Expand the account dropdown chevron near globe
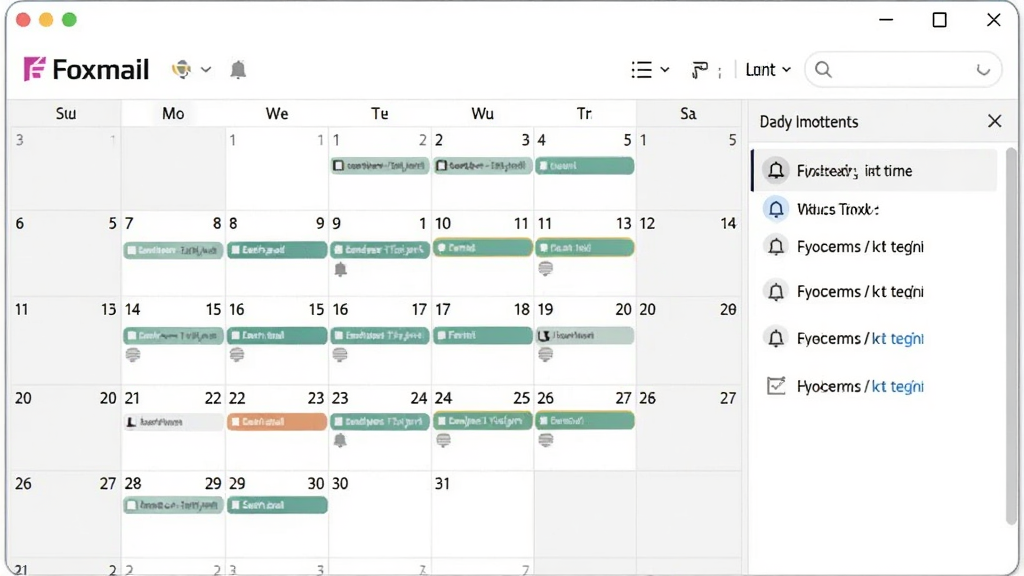This screenshot has width=1024, height=576. tap(206, 69)
